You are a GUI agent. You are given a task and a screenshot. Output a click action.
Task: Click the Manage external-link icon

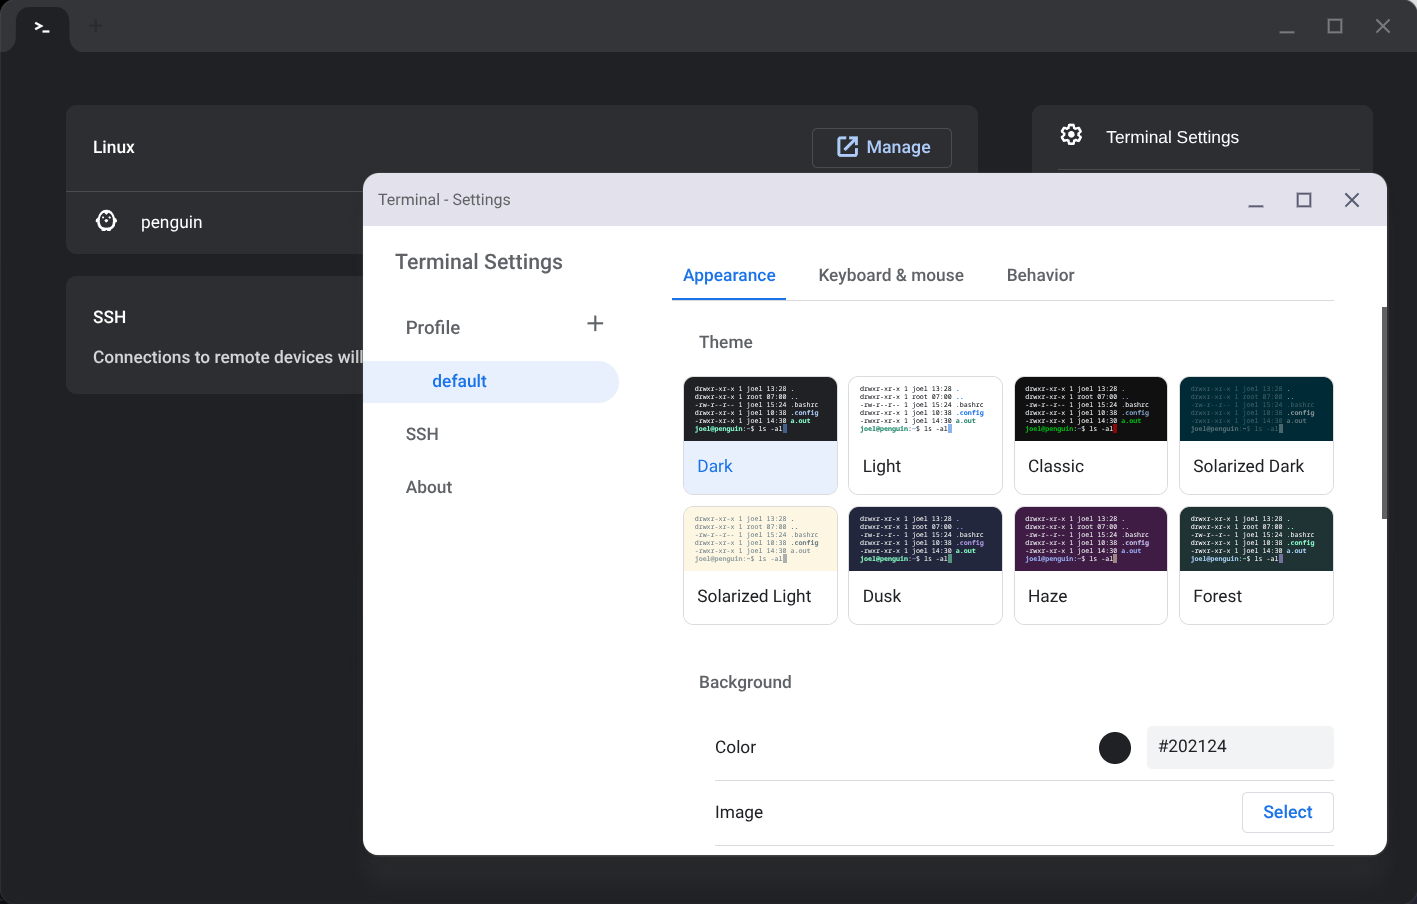point(847,147)
